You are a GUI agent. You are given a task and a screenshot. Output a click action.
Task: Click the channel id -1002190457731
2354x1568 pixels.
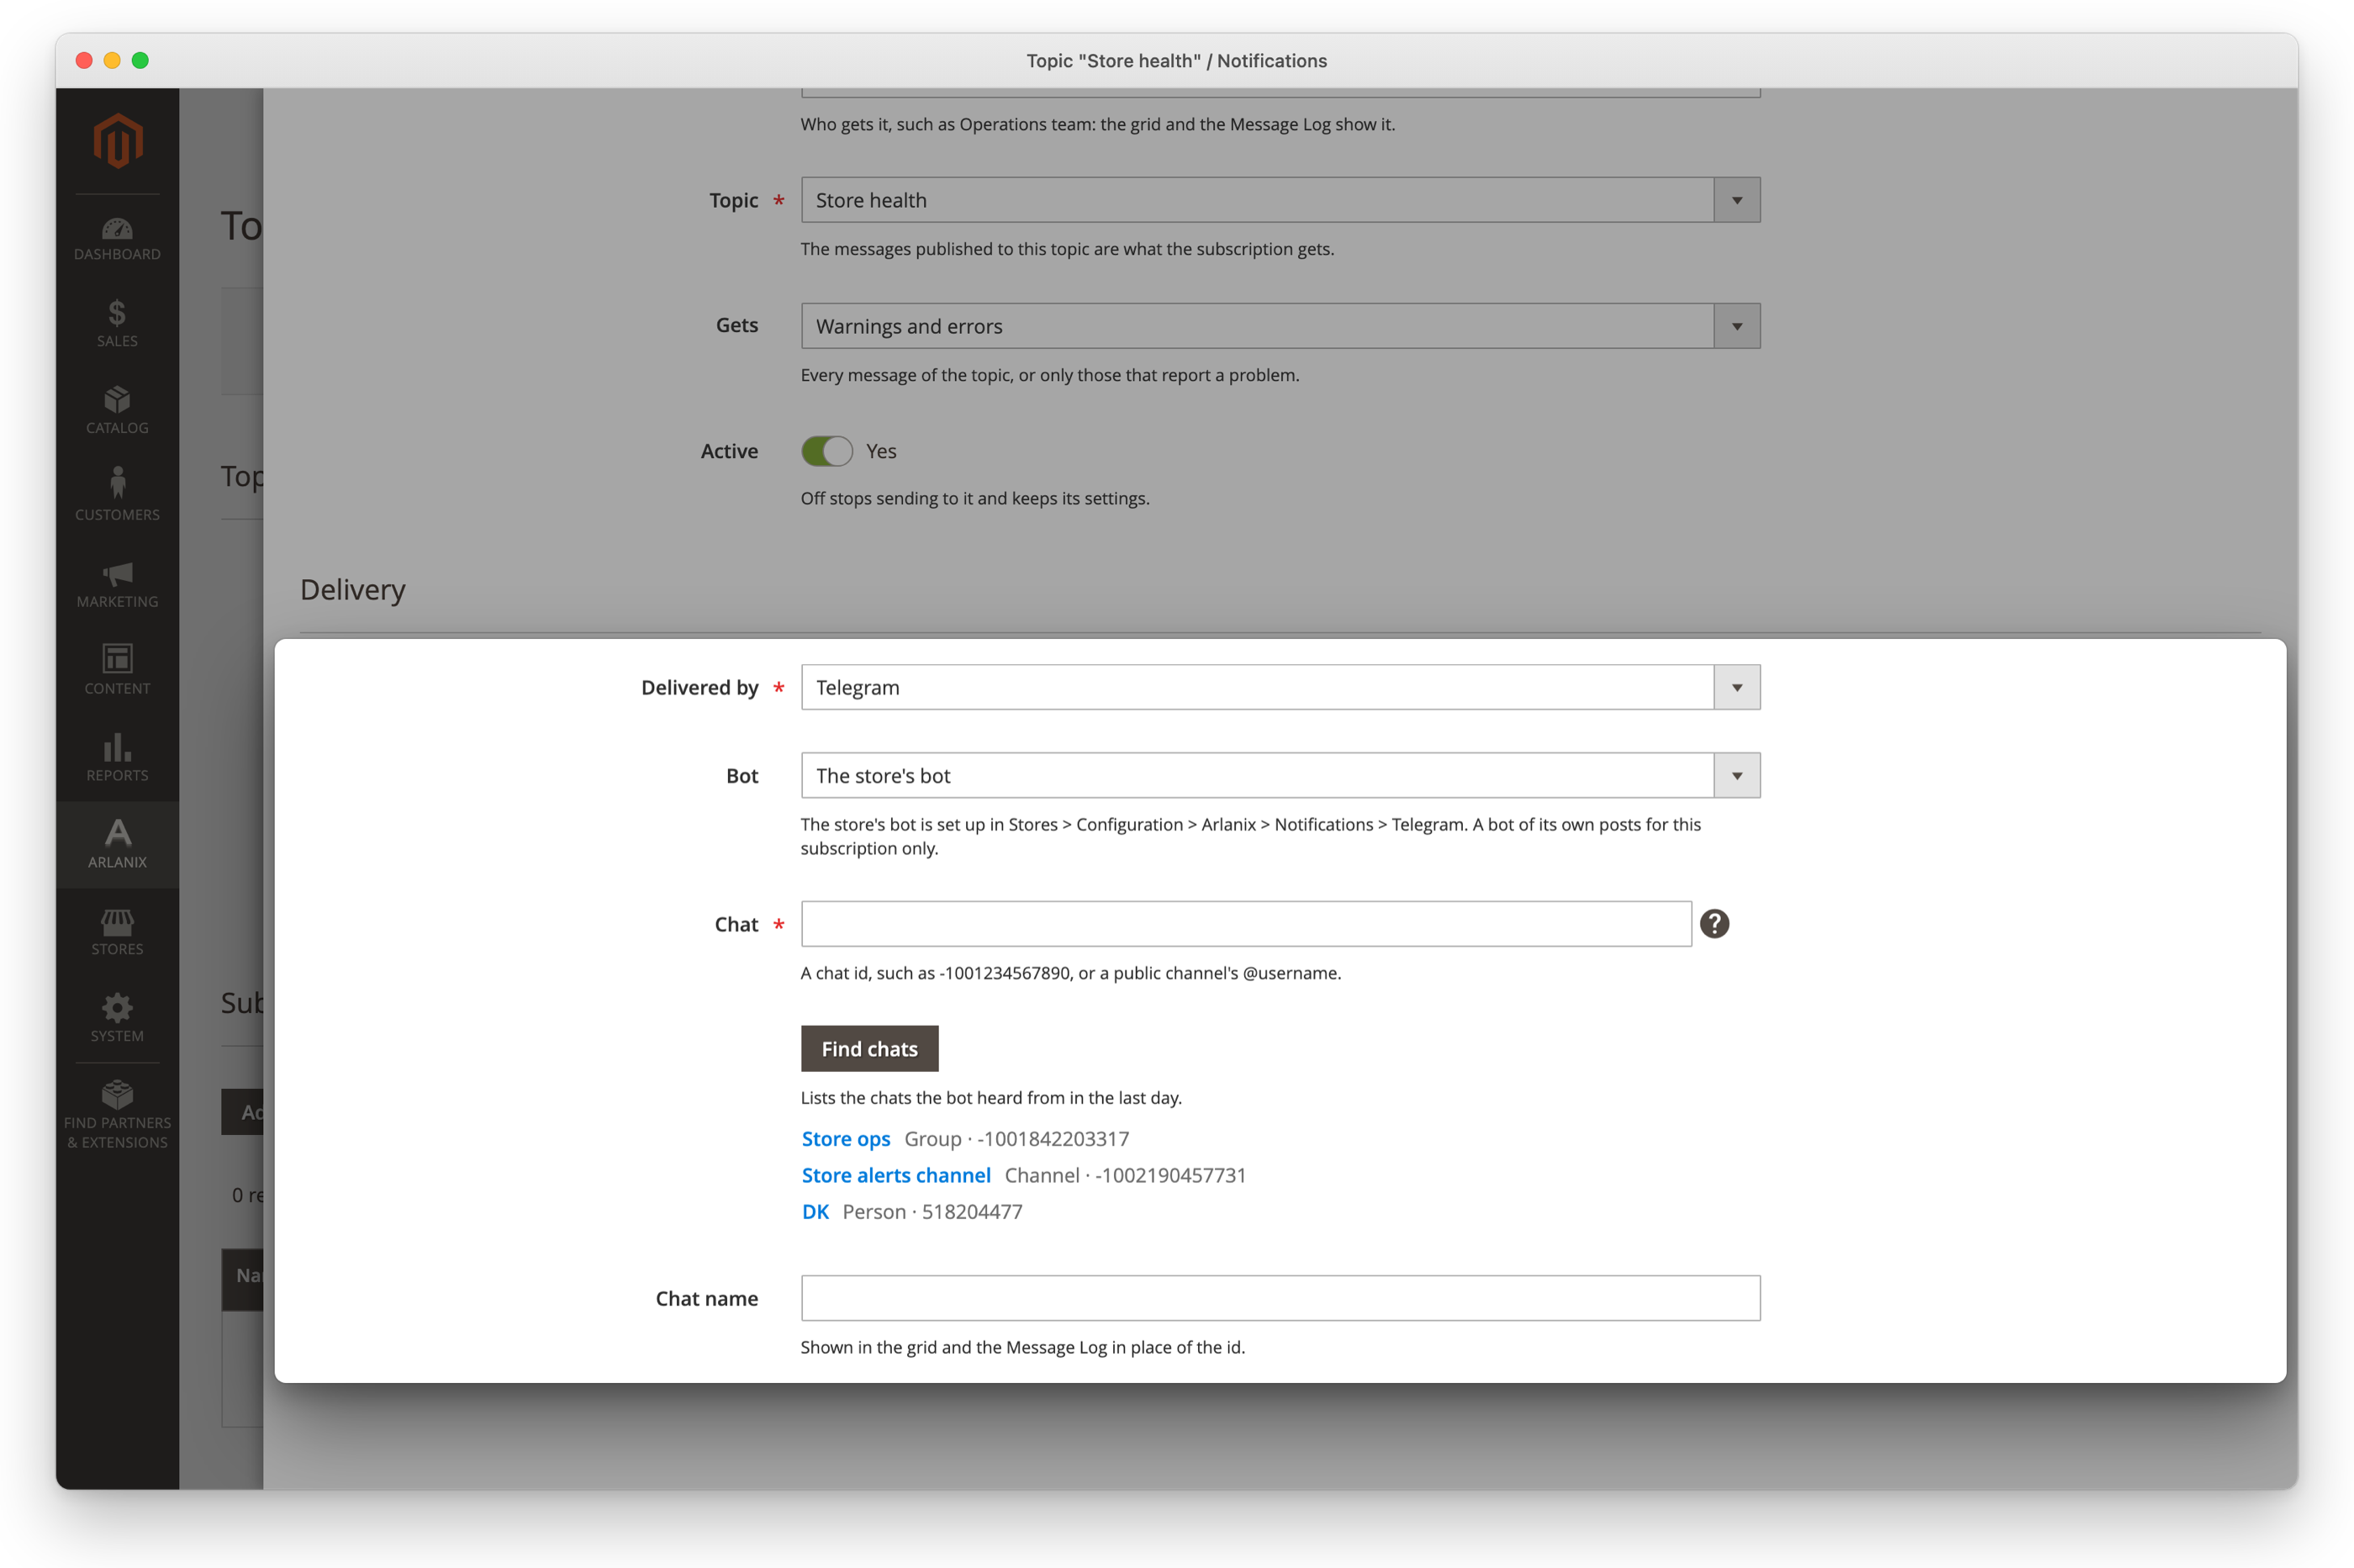click(x=1171, y=1175)
